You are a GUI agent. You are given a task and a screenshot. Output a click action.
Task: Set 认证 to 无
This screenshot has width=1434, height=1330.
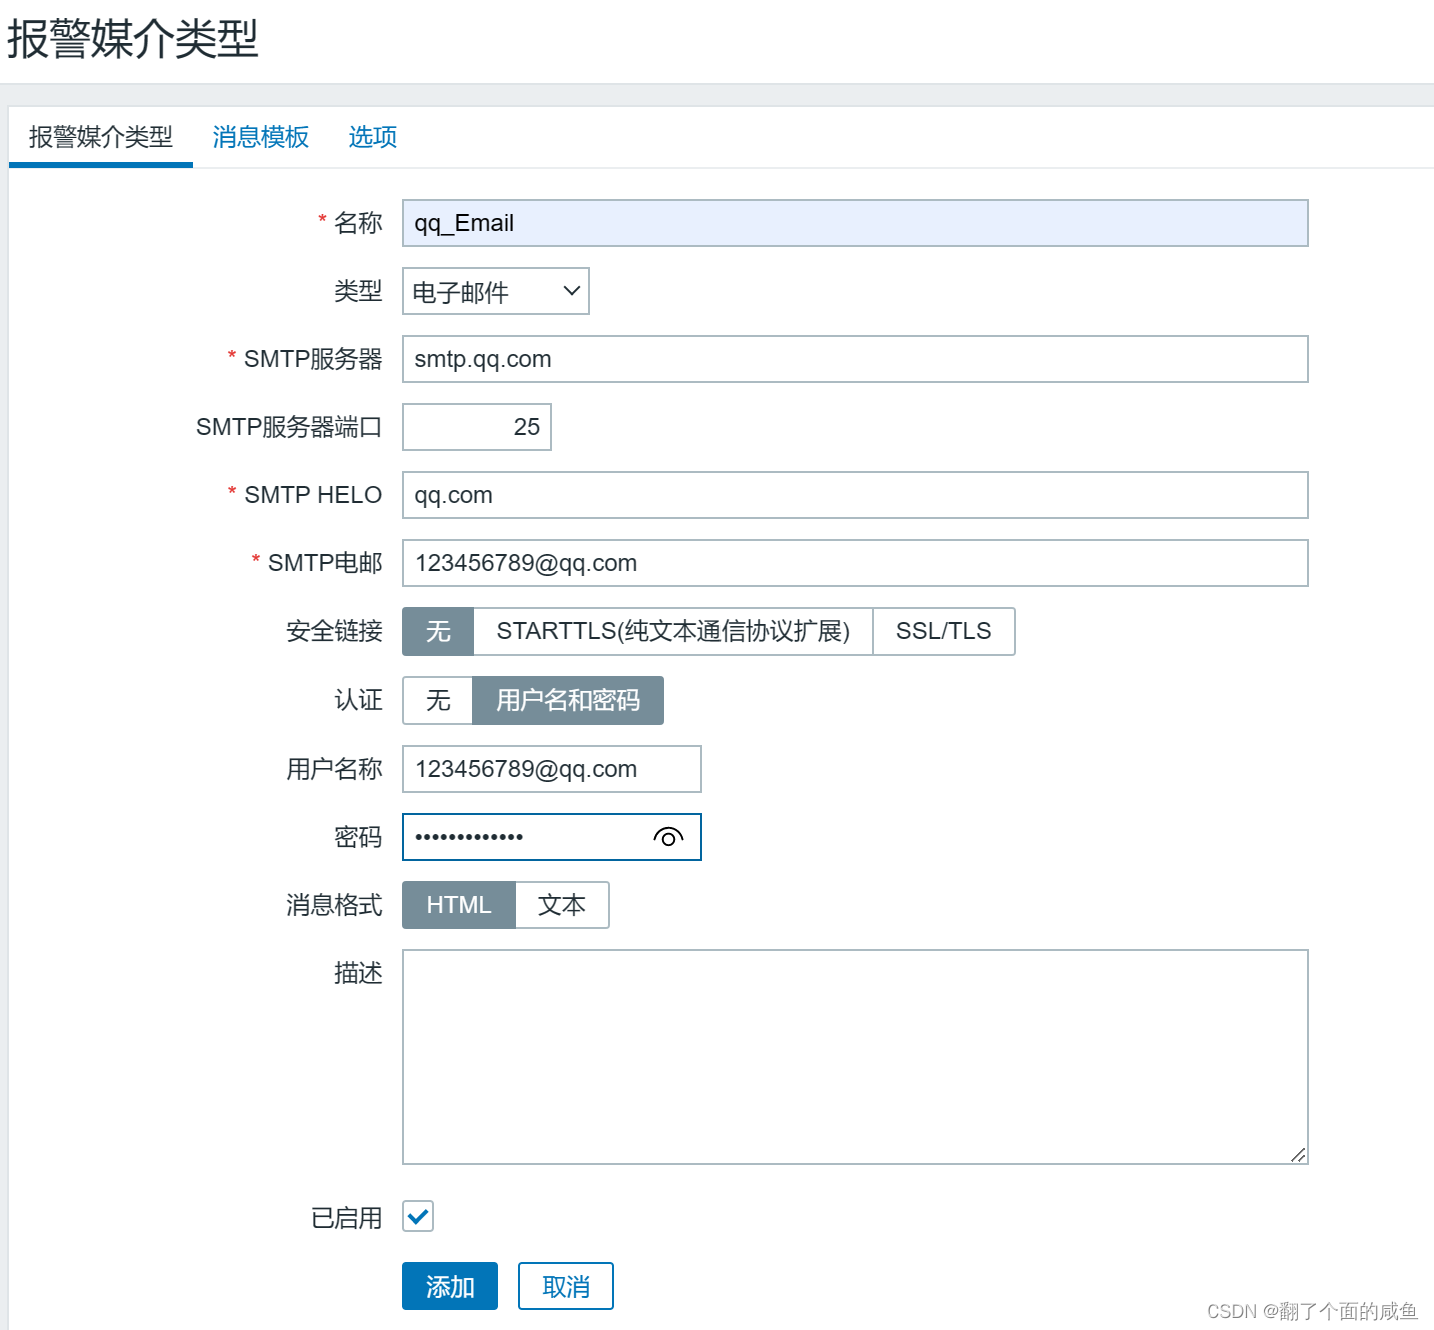pos(437,700)
